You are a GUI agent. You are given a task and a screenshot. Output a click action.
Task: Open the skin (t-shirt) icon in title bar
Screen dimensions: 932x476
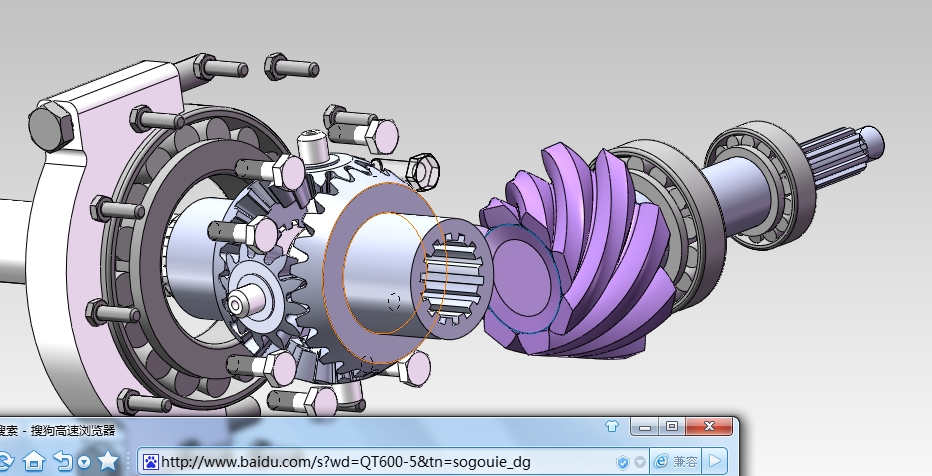612,426
